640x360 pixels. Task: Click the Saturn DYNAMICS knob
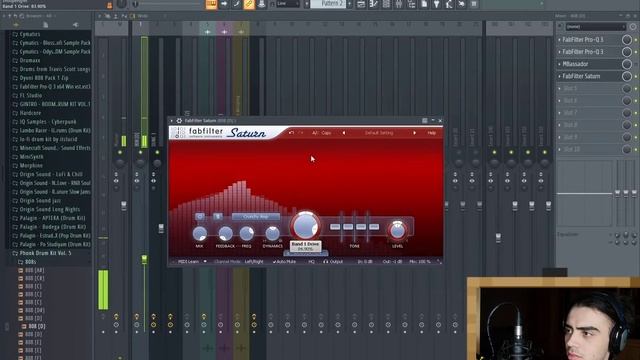(x=272, y=233)
